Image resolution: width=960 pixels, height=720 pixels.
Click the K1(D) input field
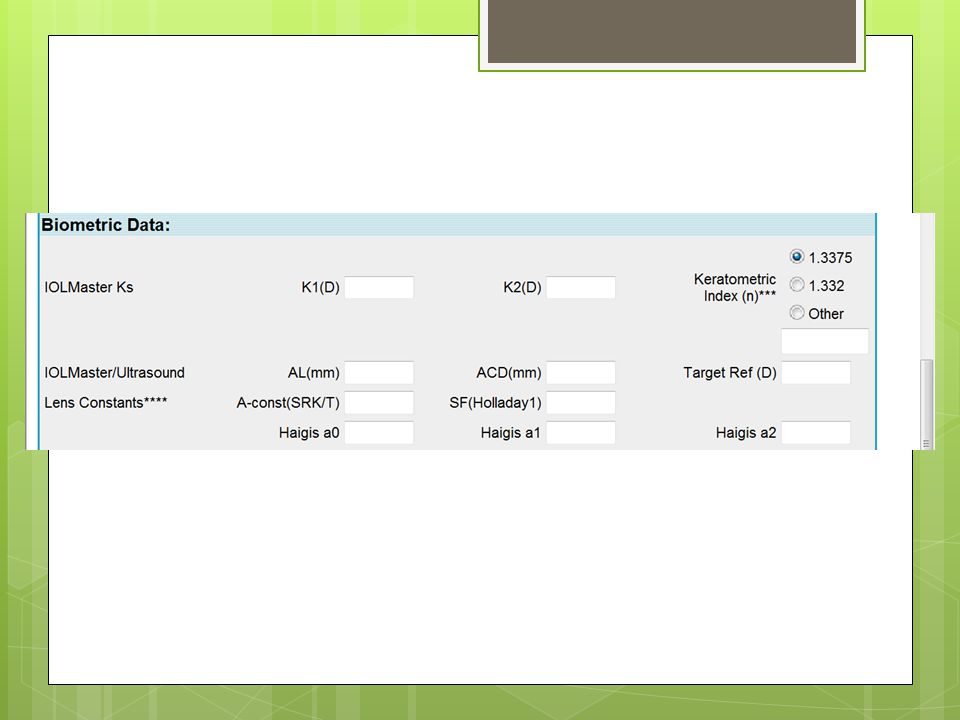click(x=379, y=287)
